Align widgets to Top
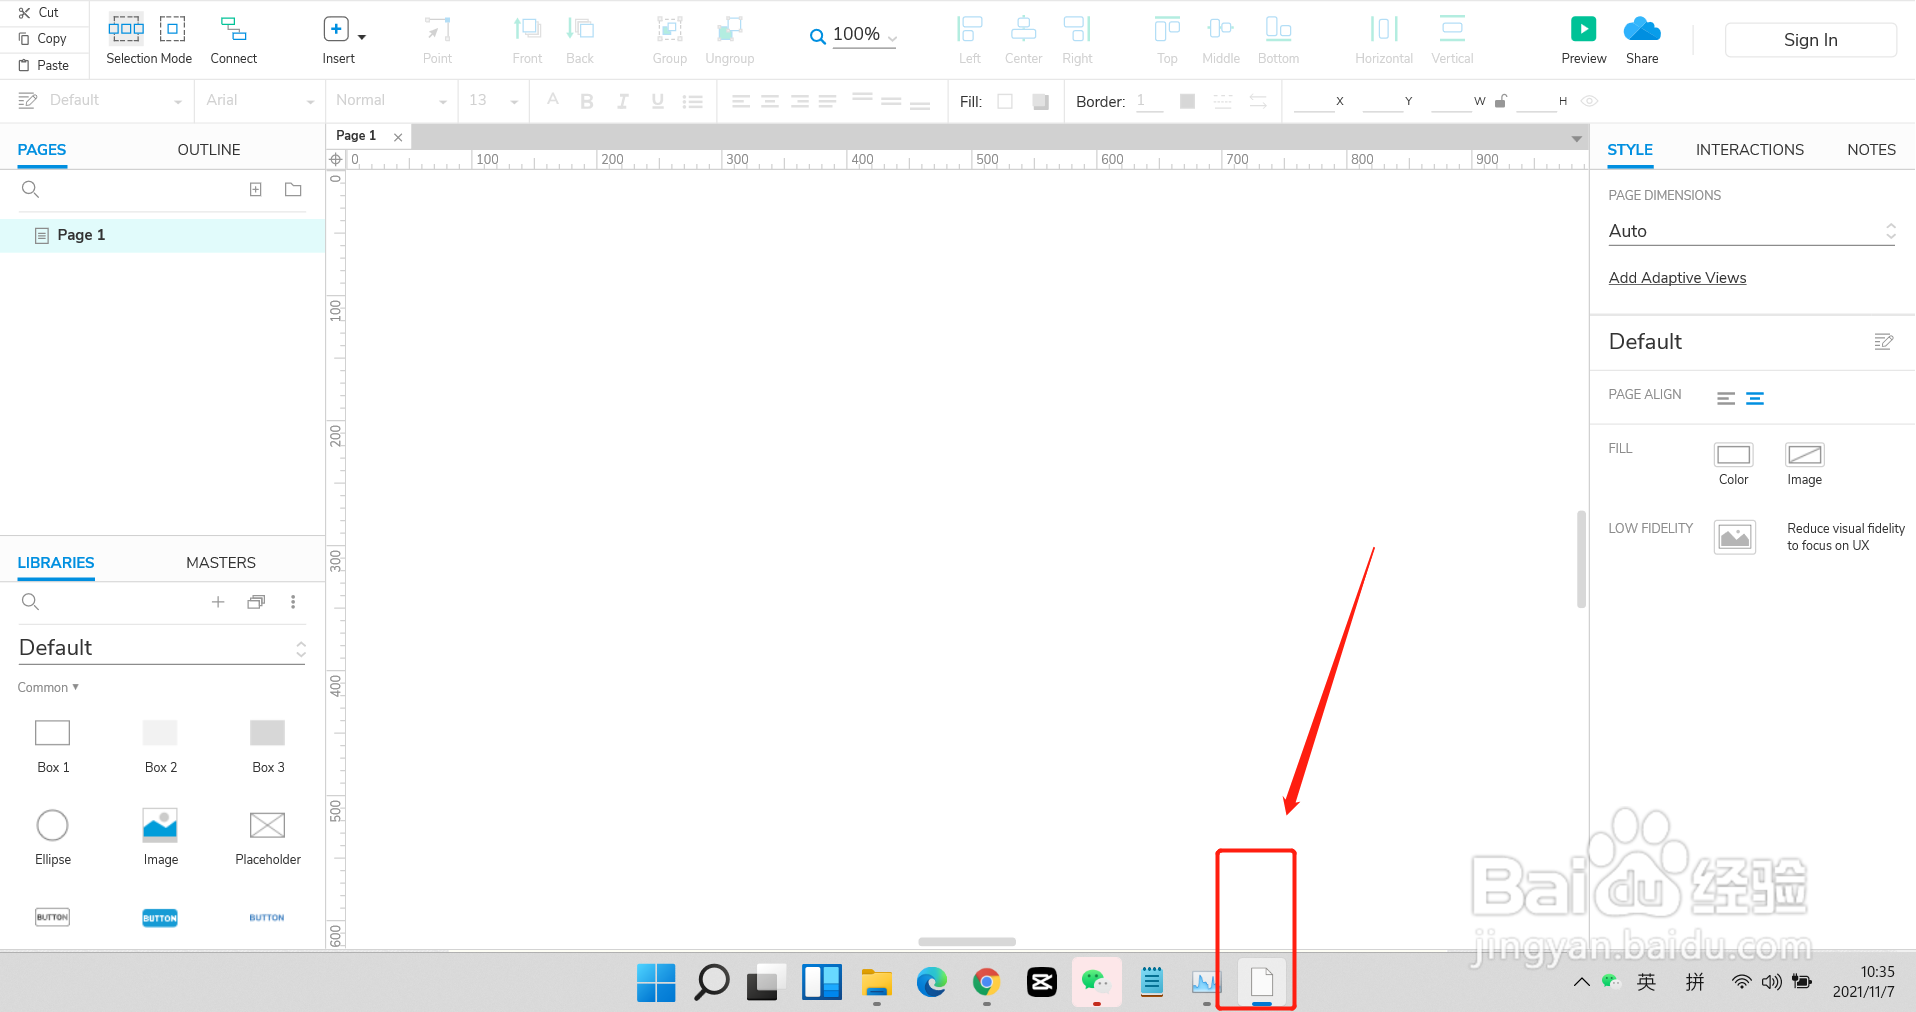 1167,40
